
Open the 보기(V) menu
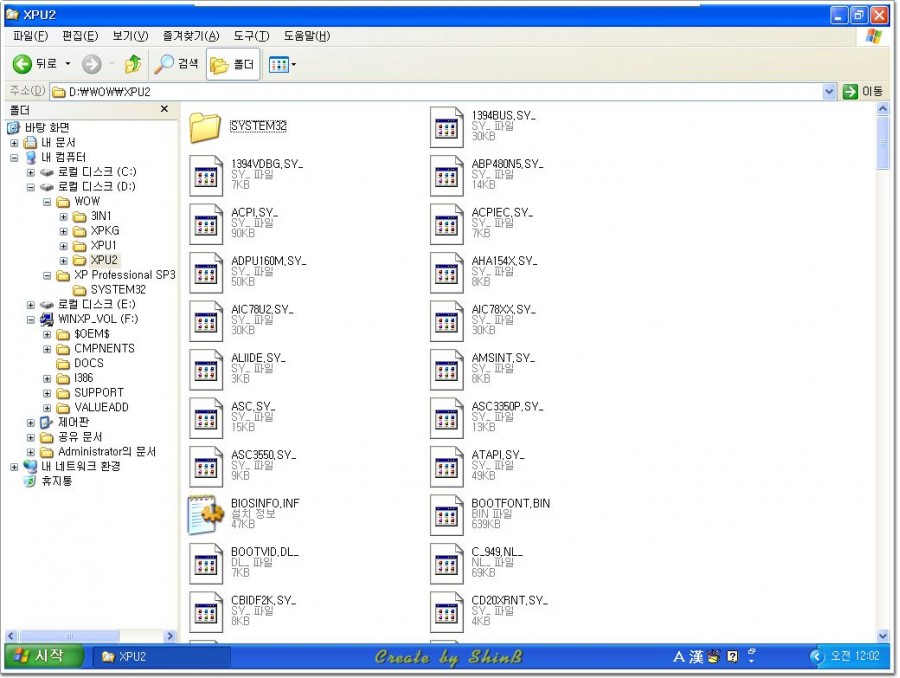click(x=130, y=36)
